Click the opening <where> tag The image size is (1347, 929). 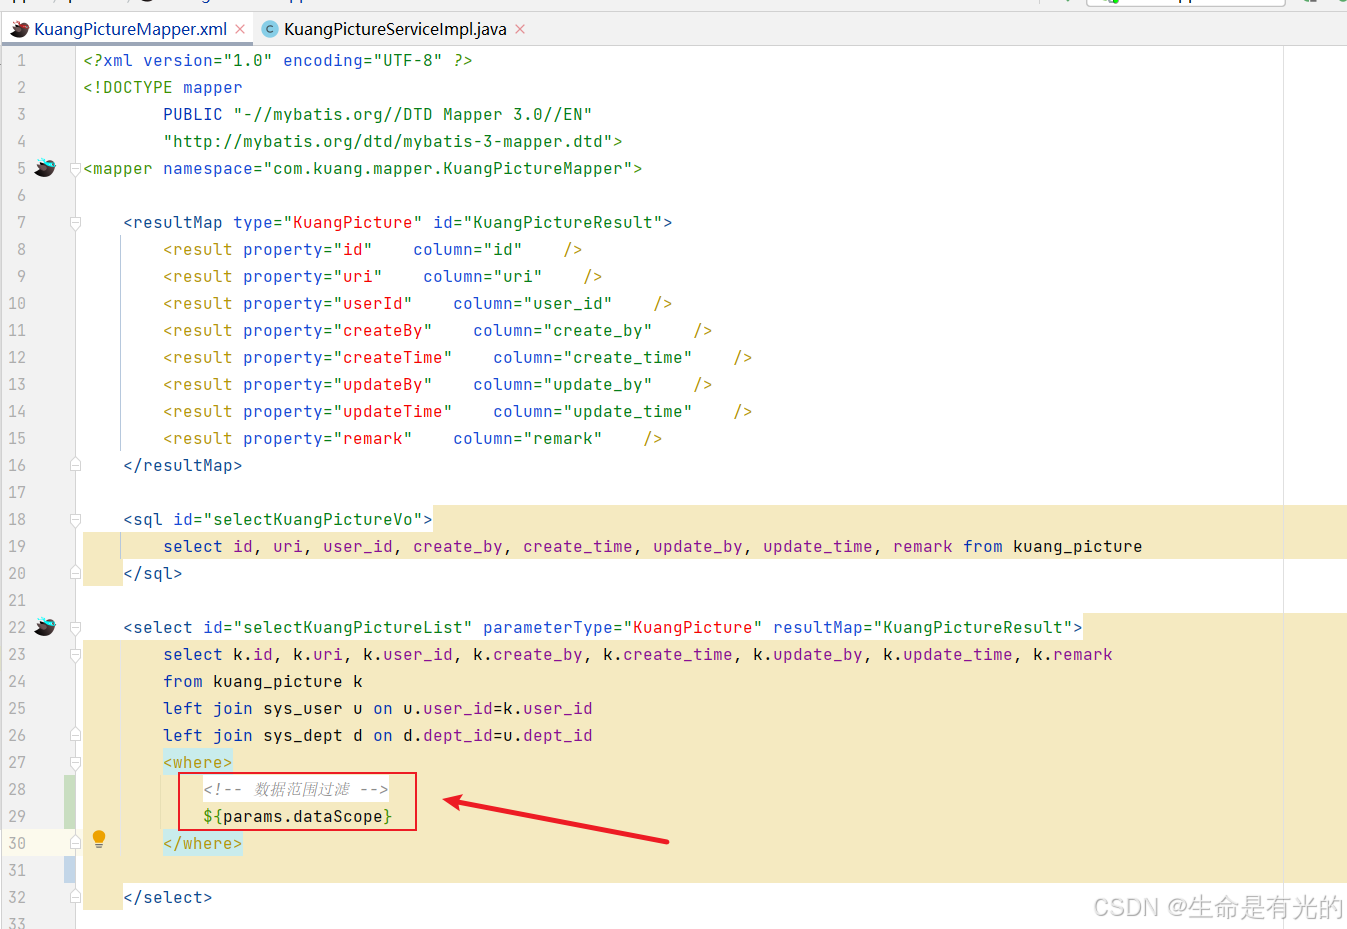coord(198,762)
